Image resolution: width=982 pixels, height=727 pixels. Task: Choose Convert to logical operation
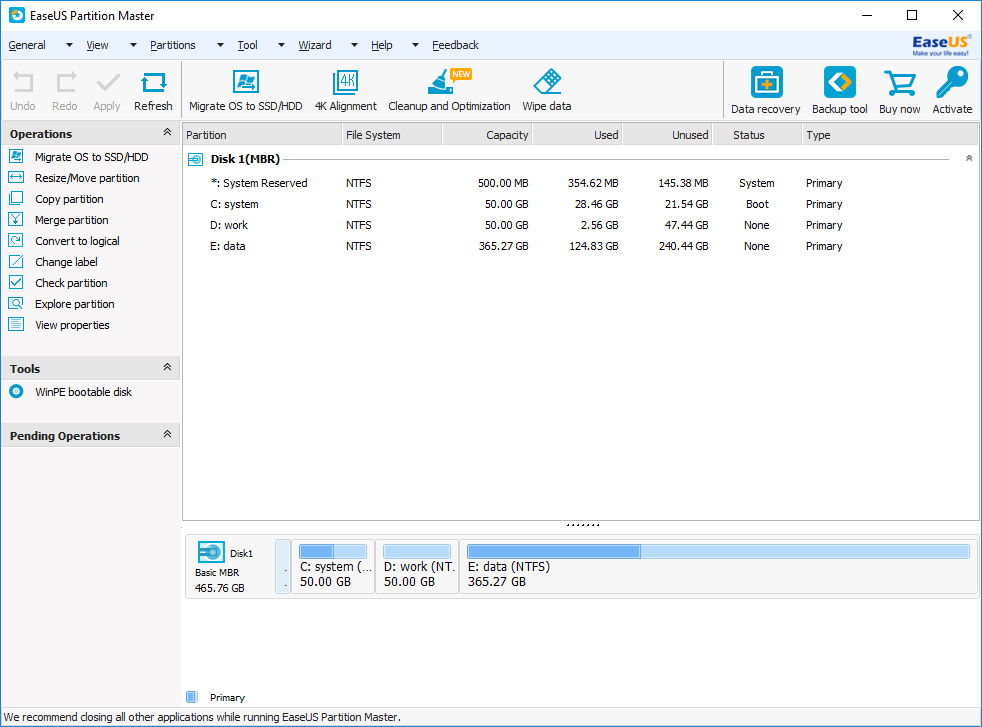(77, 241)
